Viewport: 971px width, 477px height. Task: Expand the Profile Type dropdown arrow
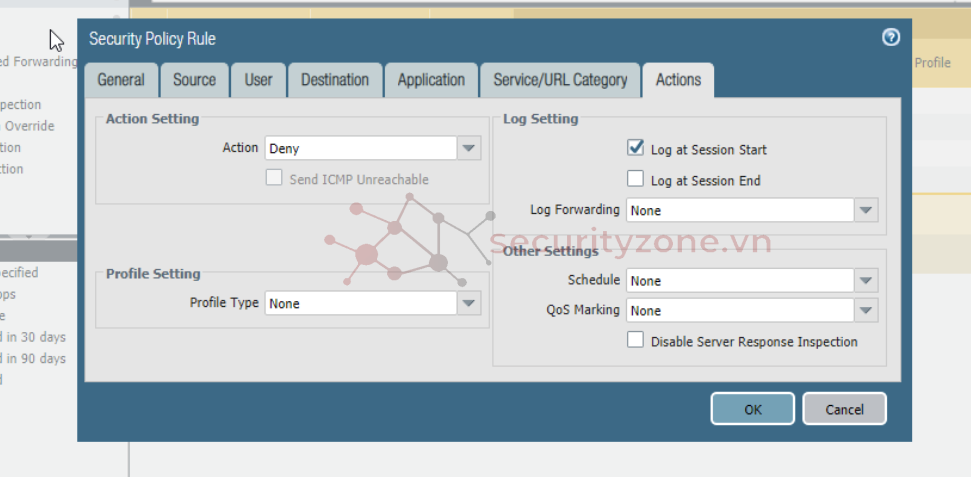(469, 303)
